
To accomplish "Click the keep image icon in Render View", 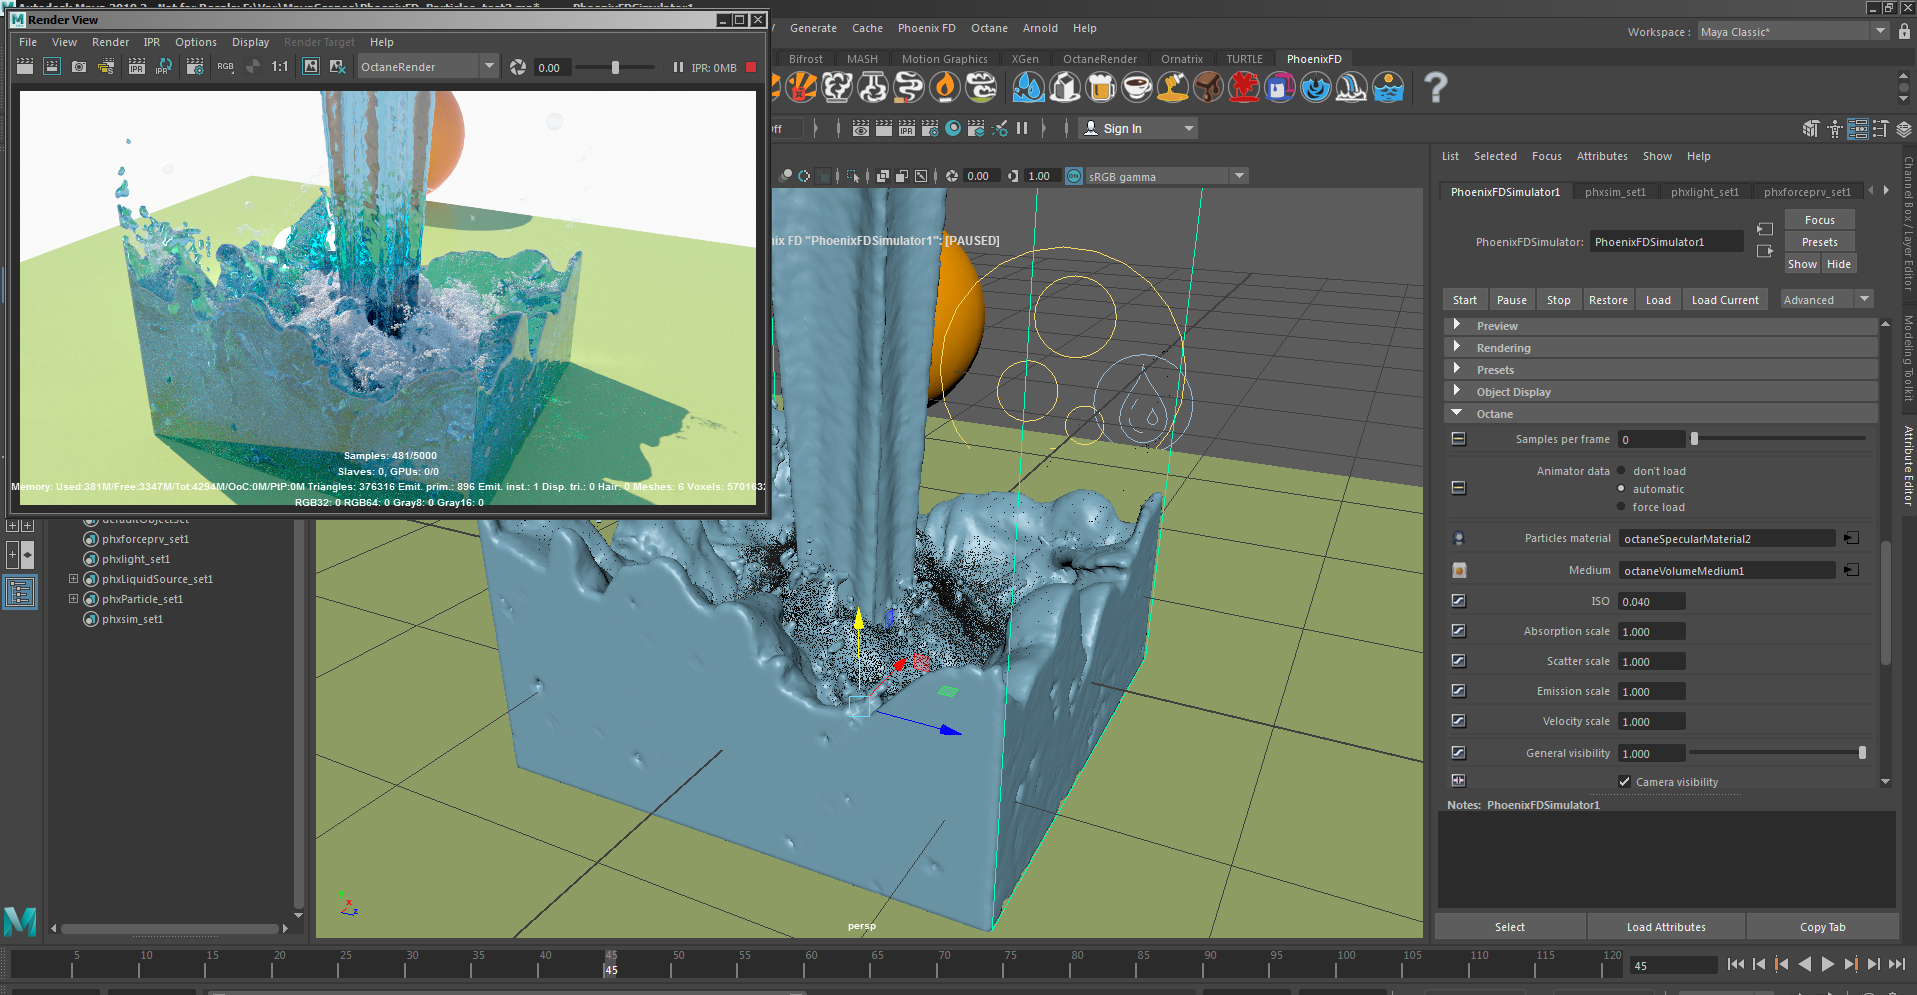I will coord(311,67).
